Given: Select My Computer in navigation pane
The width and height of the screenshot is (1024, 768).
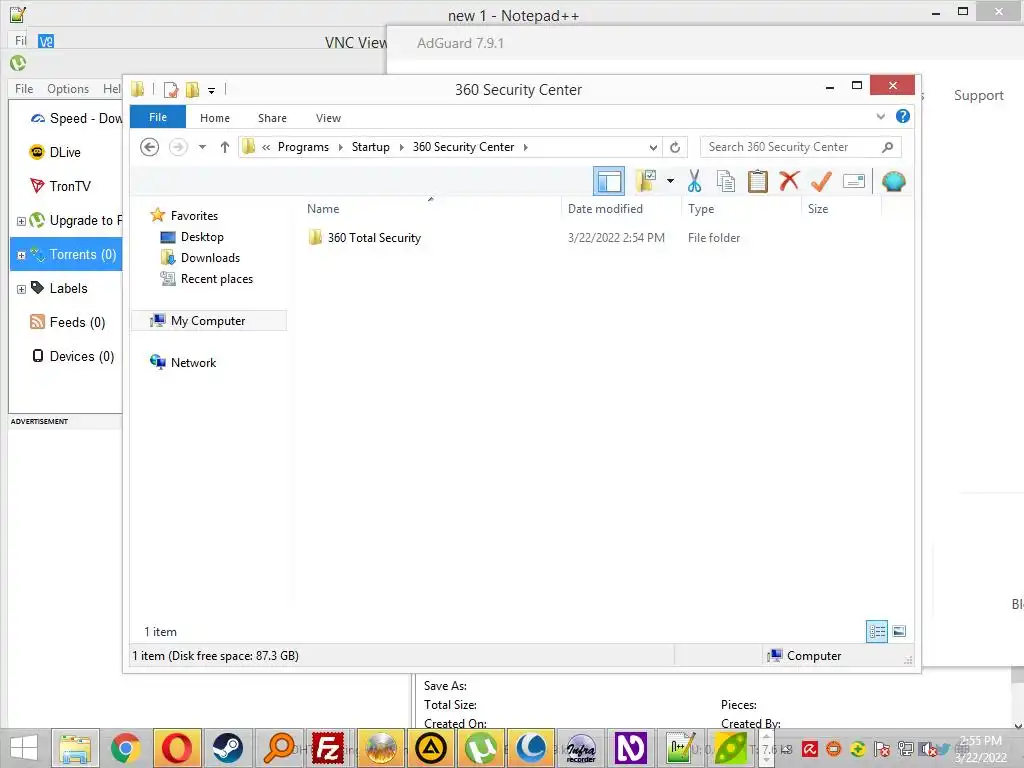Looking at the screenshot, I should click(x=208, y=321).
